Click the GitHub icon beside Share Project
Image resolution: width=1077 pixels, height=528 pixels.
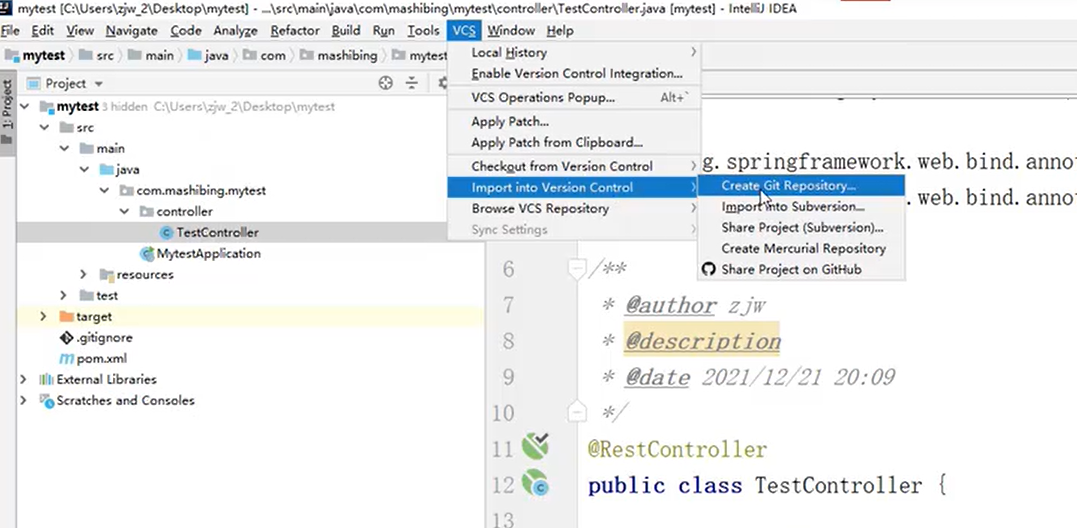coord(709,269)
